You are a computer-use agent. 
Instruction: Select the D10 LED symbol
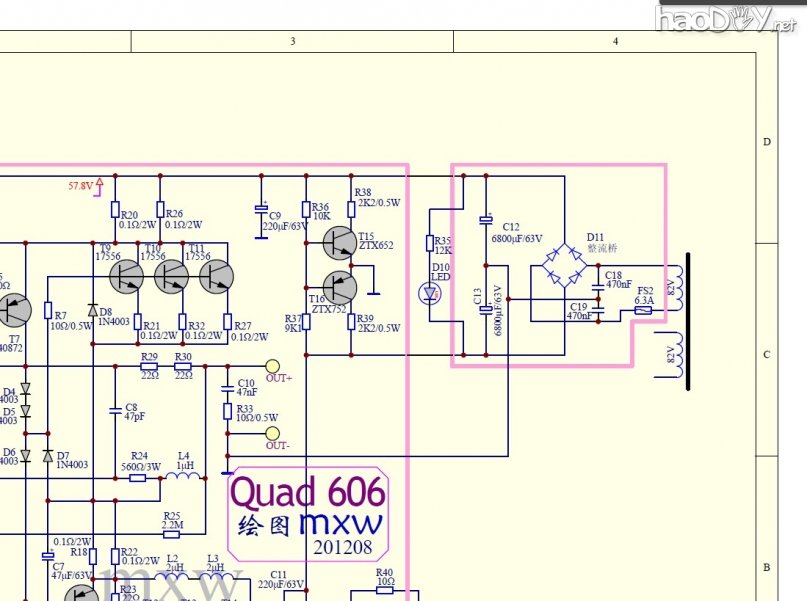[x=431, y=294]
